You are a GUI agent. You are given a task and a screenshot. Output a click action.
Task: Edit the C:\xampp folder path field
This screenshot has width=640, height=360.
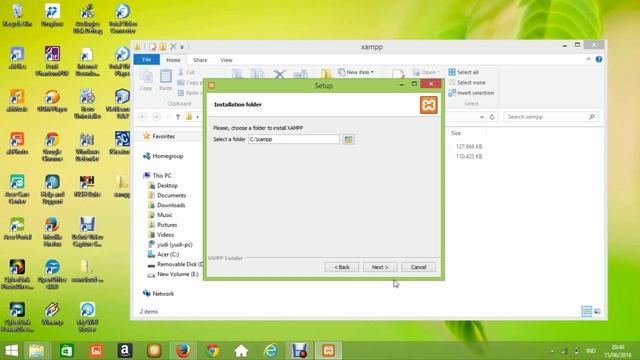pyautogui.click(x=293, y=139)
